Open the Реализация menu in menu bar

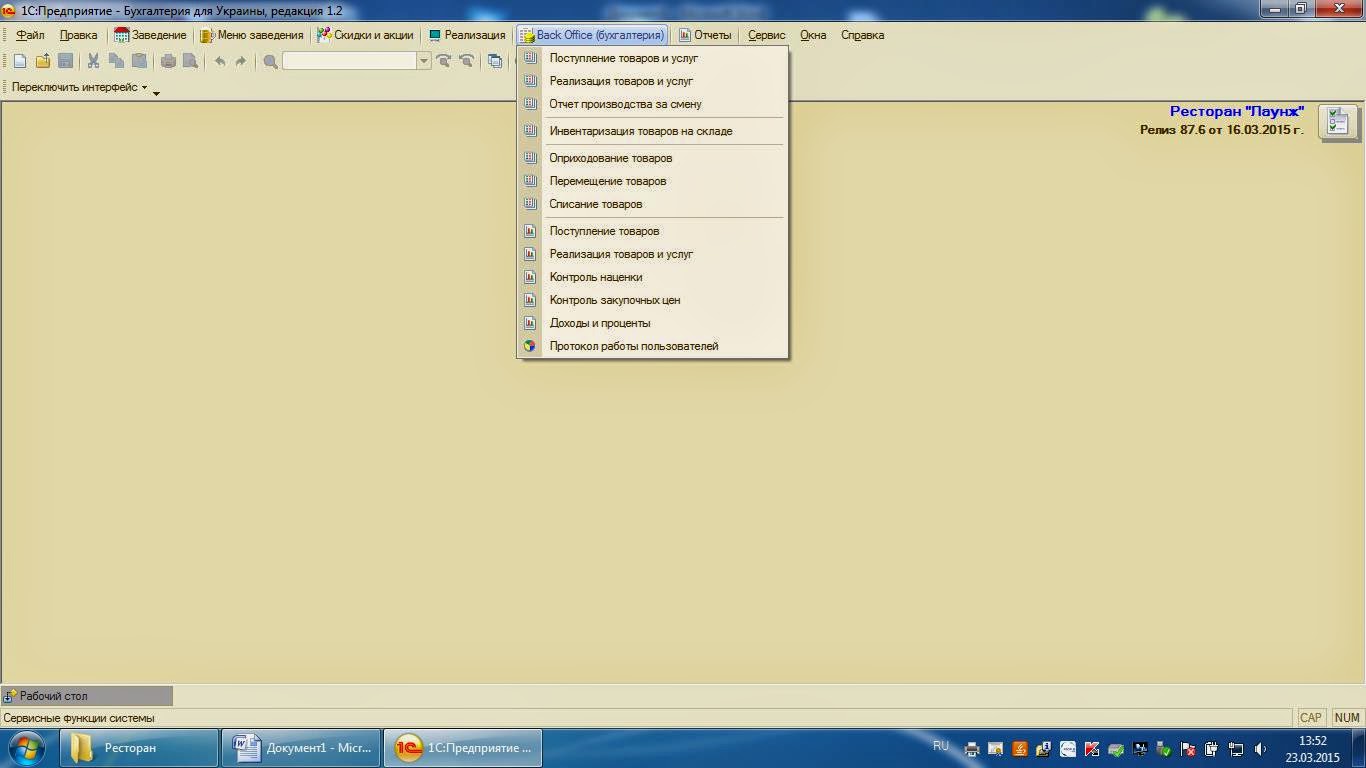pos(467,35)
